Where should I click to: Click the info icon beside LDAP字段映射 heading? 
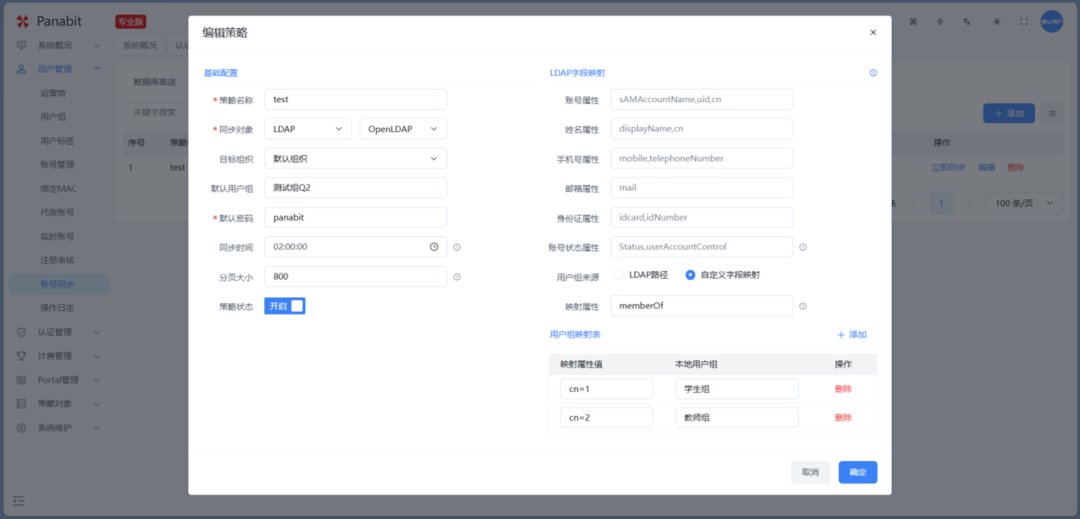point(873,72)
